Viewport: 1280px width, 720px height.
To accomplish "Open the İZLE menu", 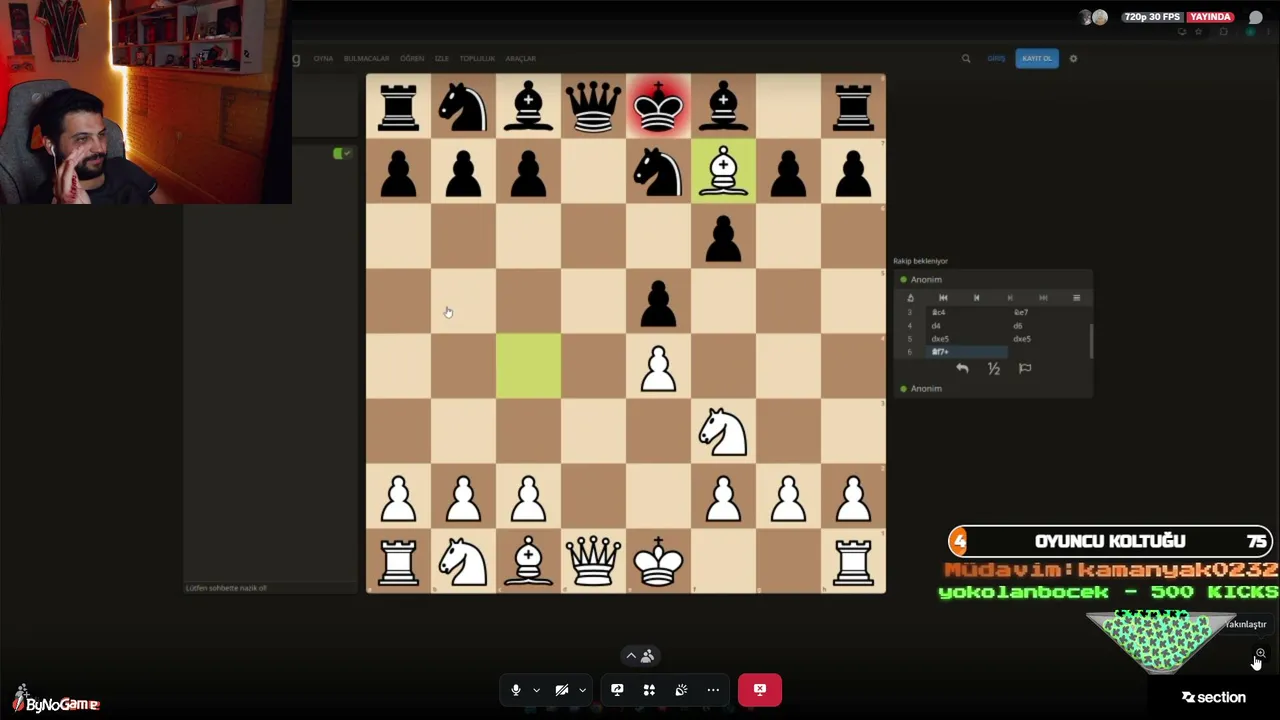I will pyautogui.click(x=442, y=58).
